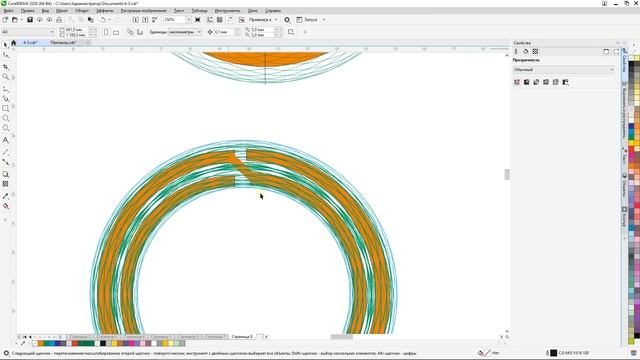Open the Options gear icon

point(287,20)
